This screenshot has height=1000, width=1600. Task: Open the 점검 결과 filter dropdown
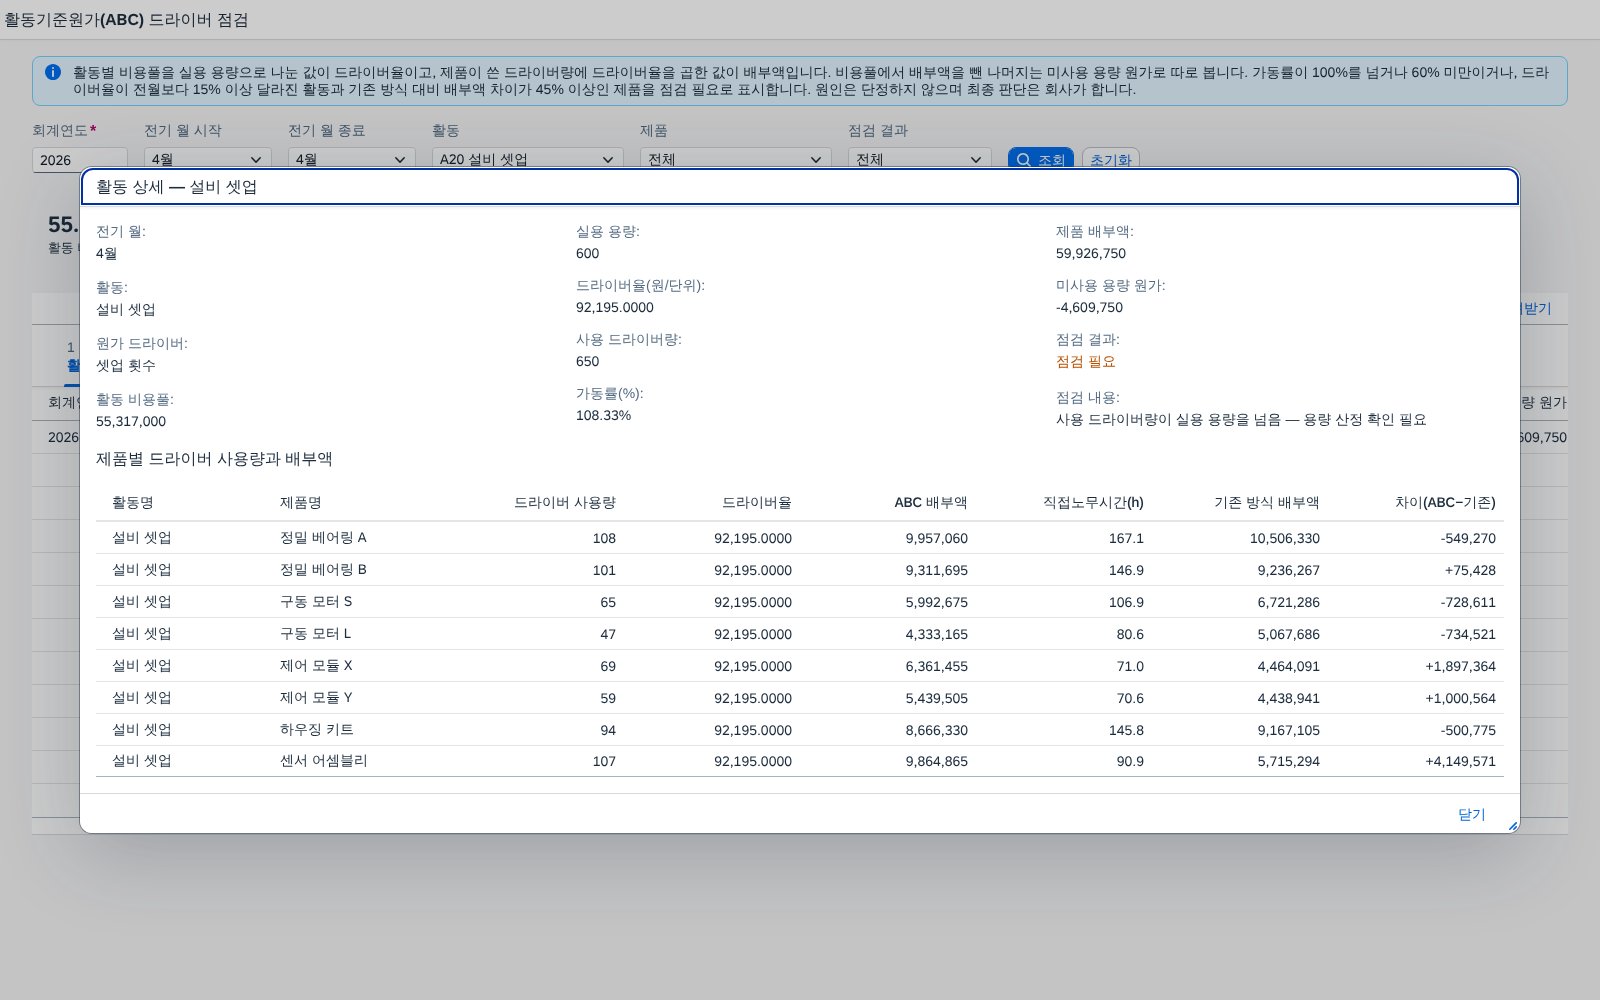(920, 160)
